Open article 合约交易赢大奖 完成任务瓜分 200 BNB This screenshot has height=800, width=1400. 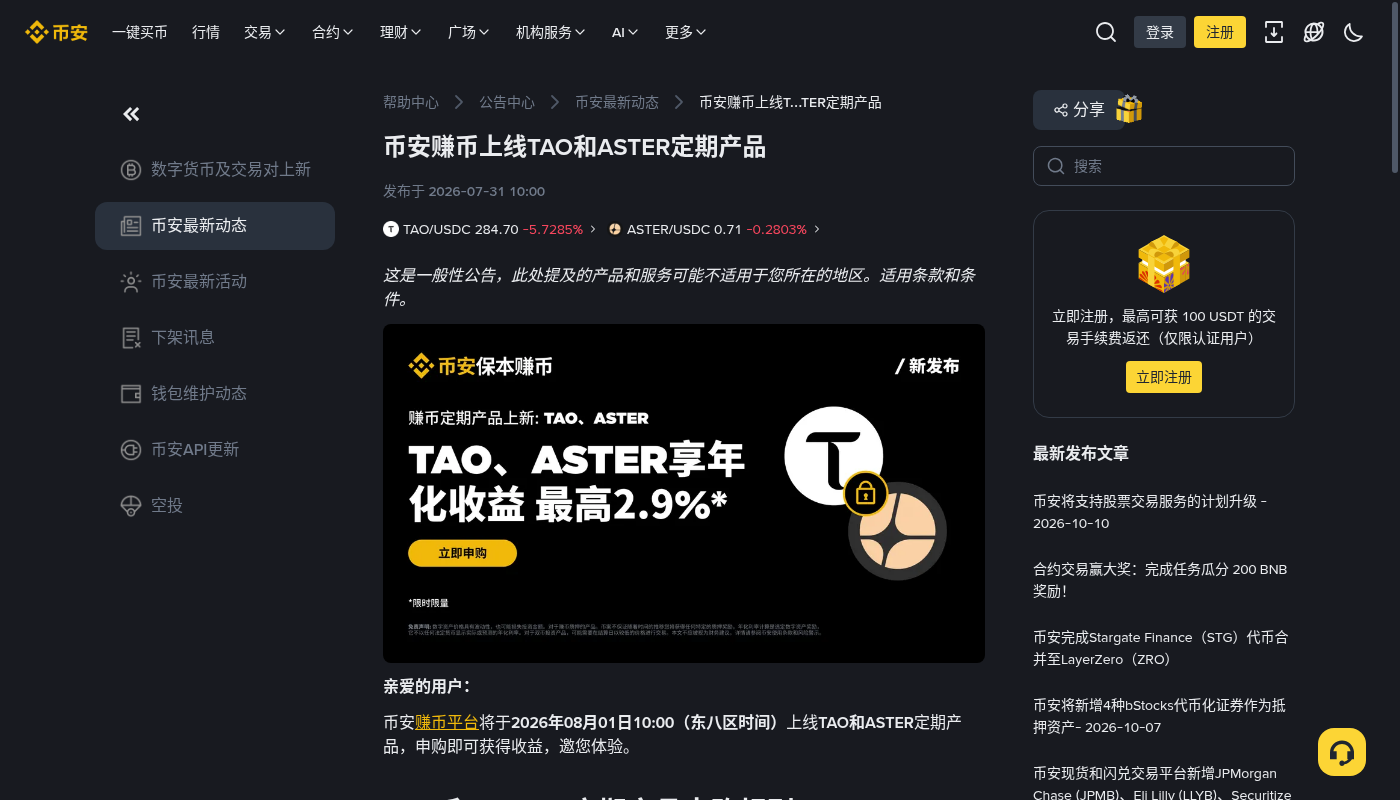coord(1160,580)
